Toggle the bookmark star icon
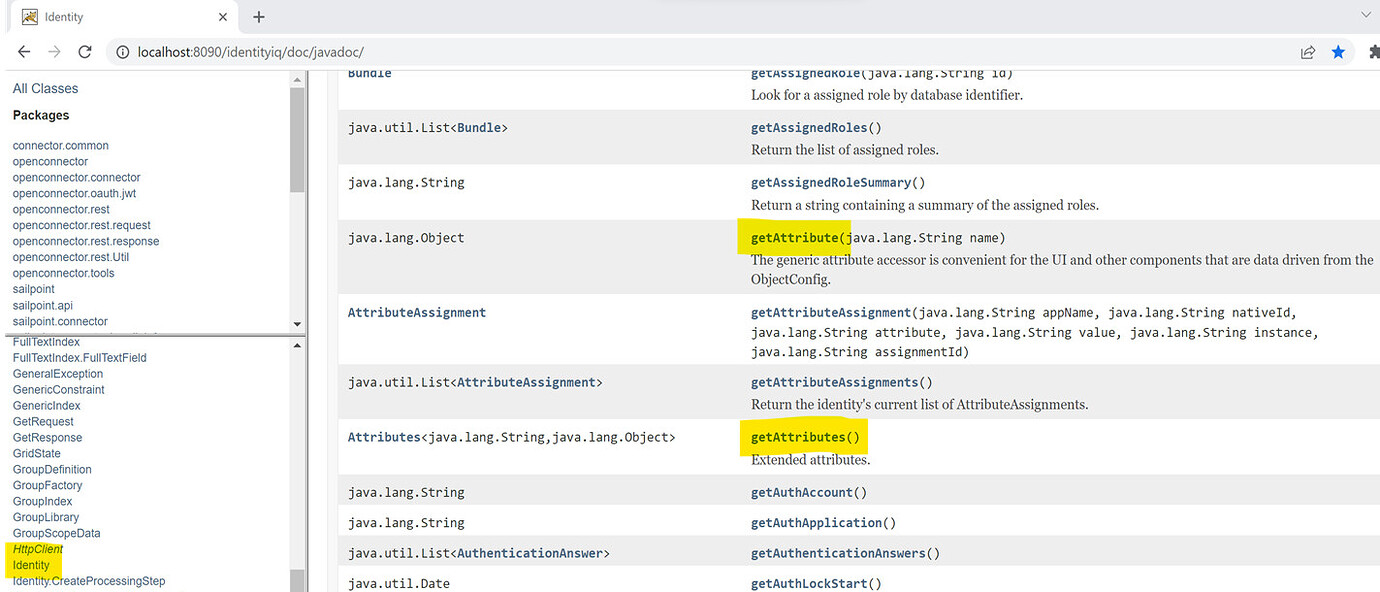The width and height of the screenshot is (1380, 592). point(1338,52)
